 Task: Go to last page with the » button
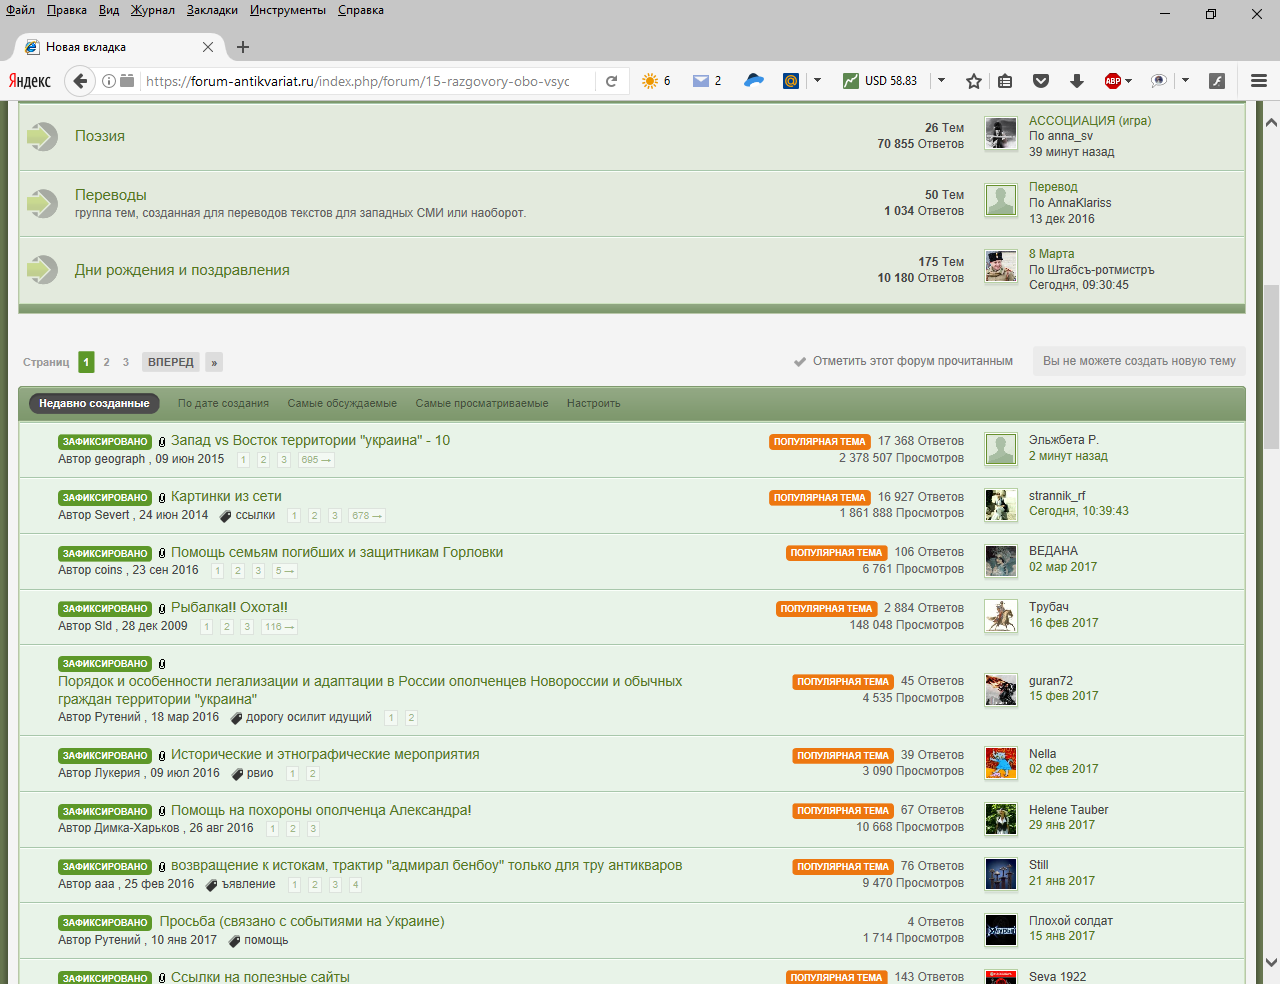pyautogui.click(x=214, y=362)
